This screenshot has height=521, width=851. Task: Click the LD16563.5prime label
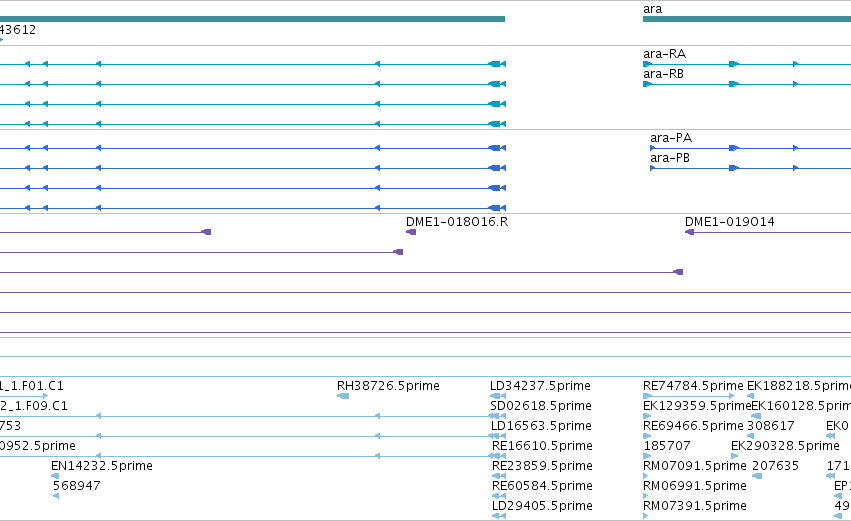click(x=541, y=426)
